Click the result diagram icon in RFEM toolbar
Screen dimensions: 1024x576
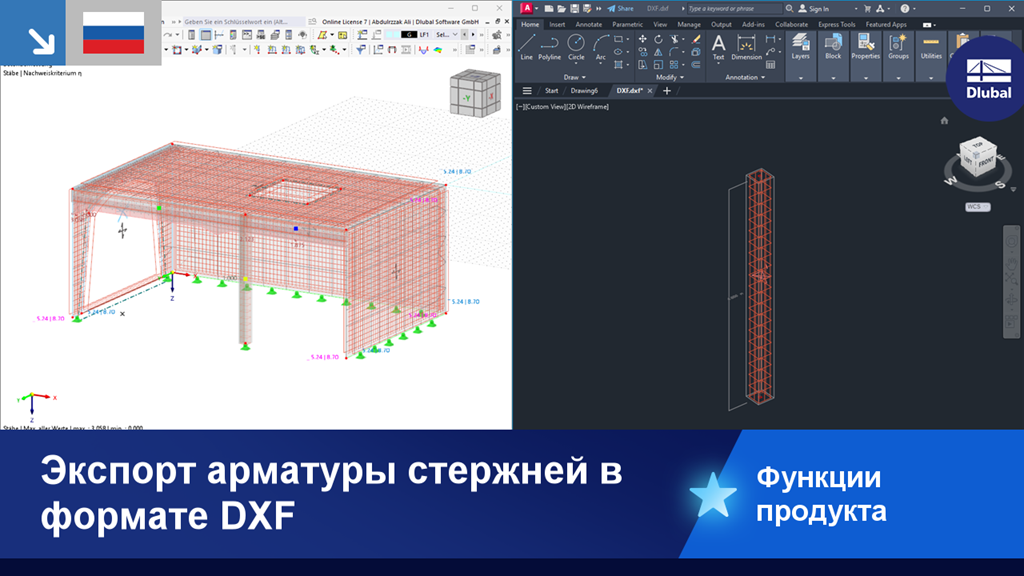point(424,49)
